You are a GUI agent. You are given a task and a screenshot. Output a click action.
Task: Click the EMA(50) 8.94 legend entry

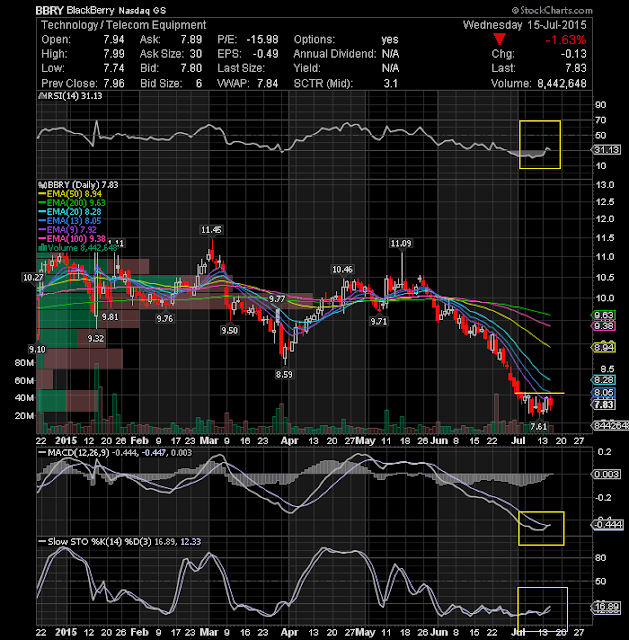tap(70, 194)
